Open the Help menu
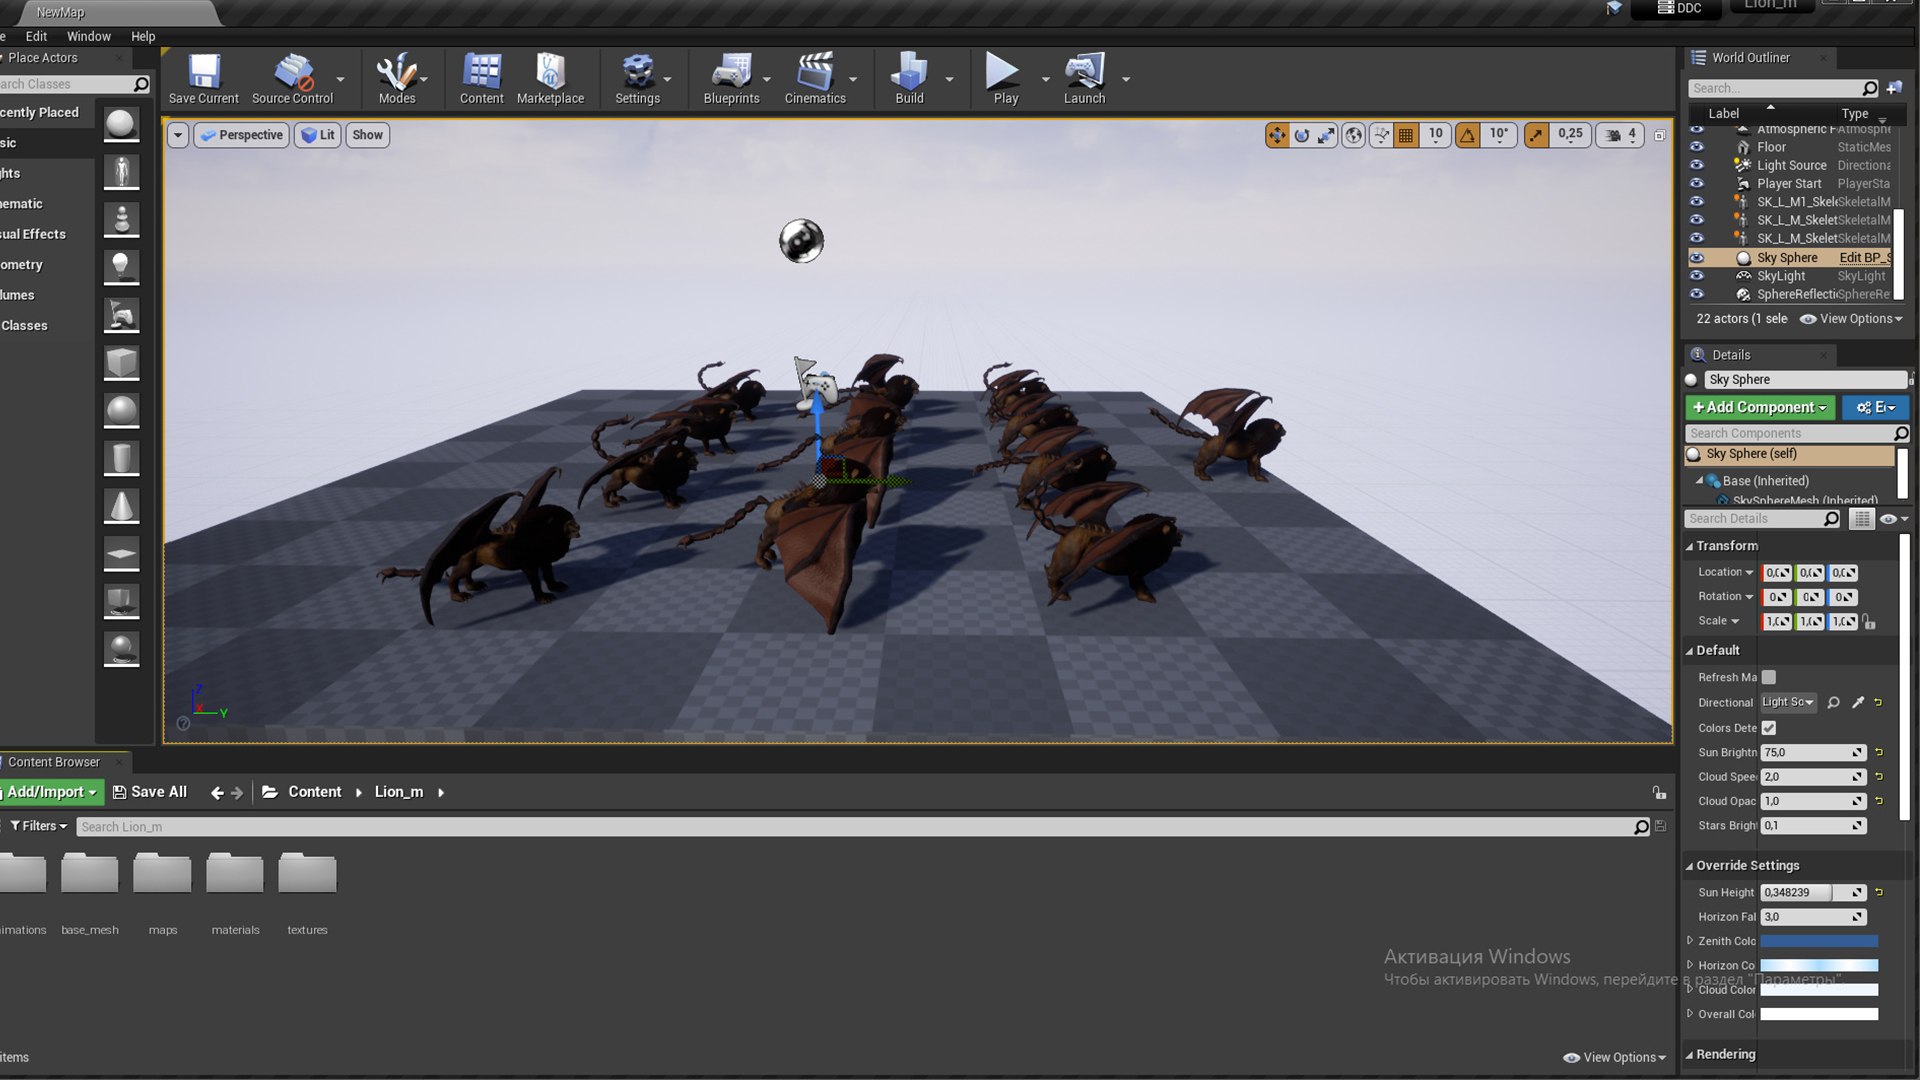 click(x=143, y=36)
